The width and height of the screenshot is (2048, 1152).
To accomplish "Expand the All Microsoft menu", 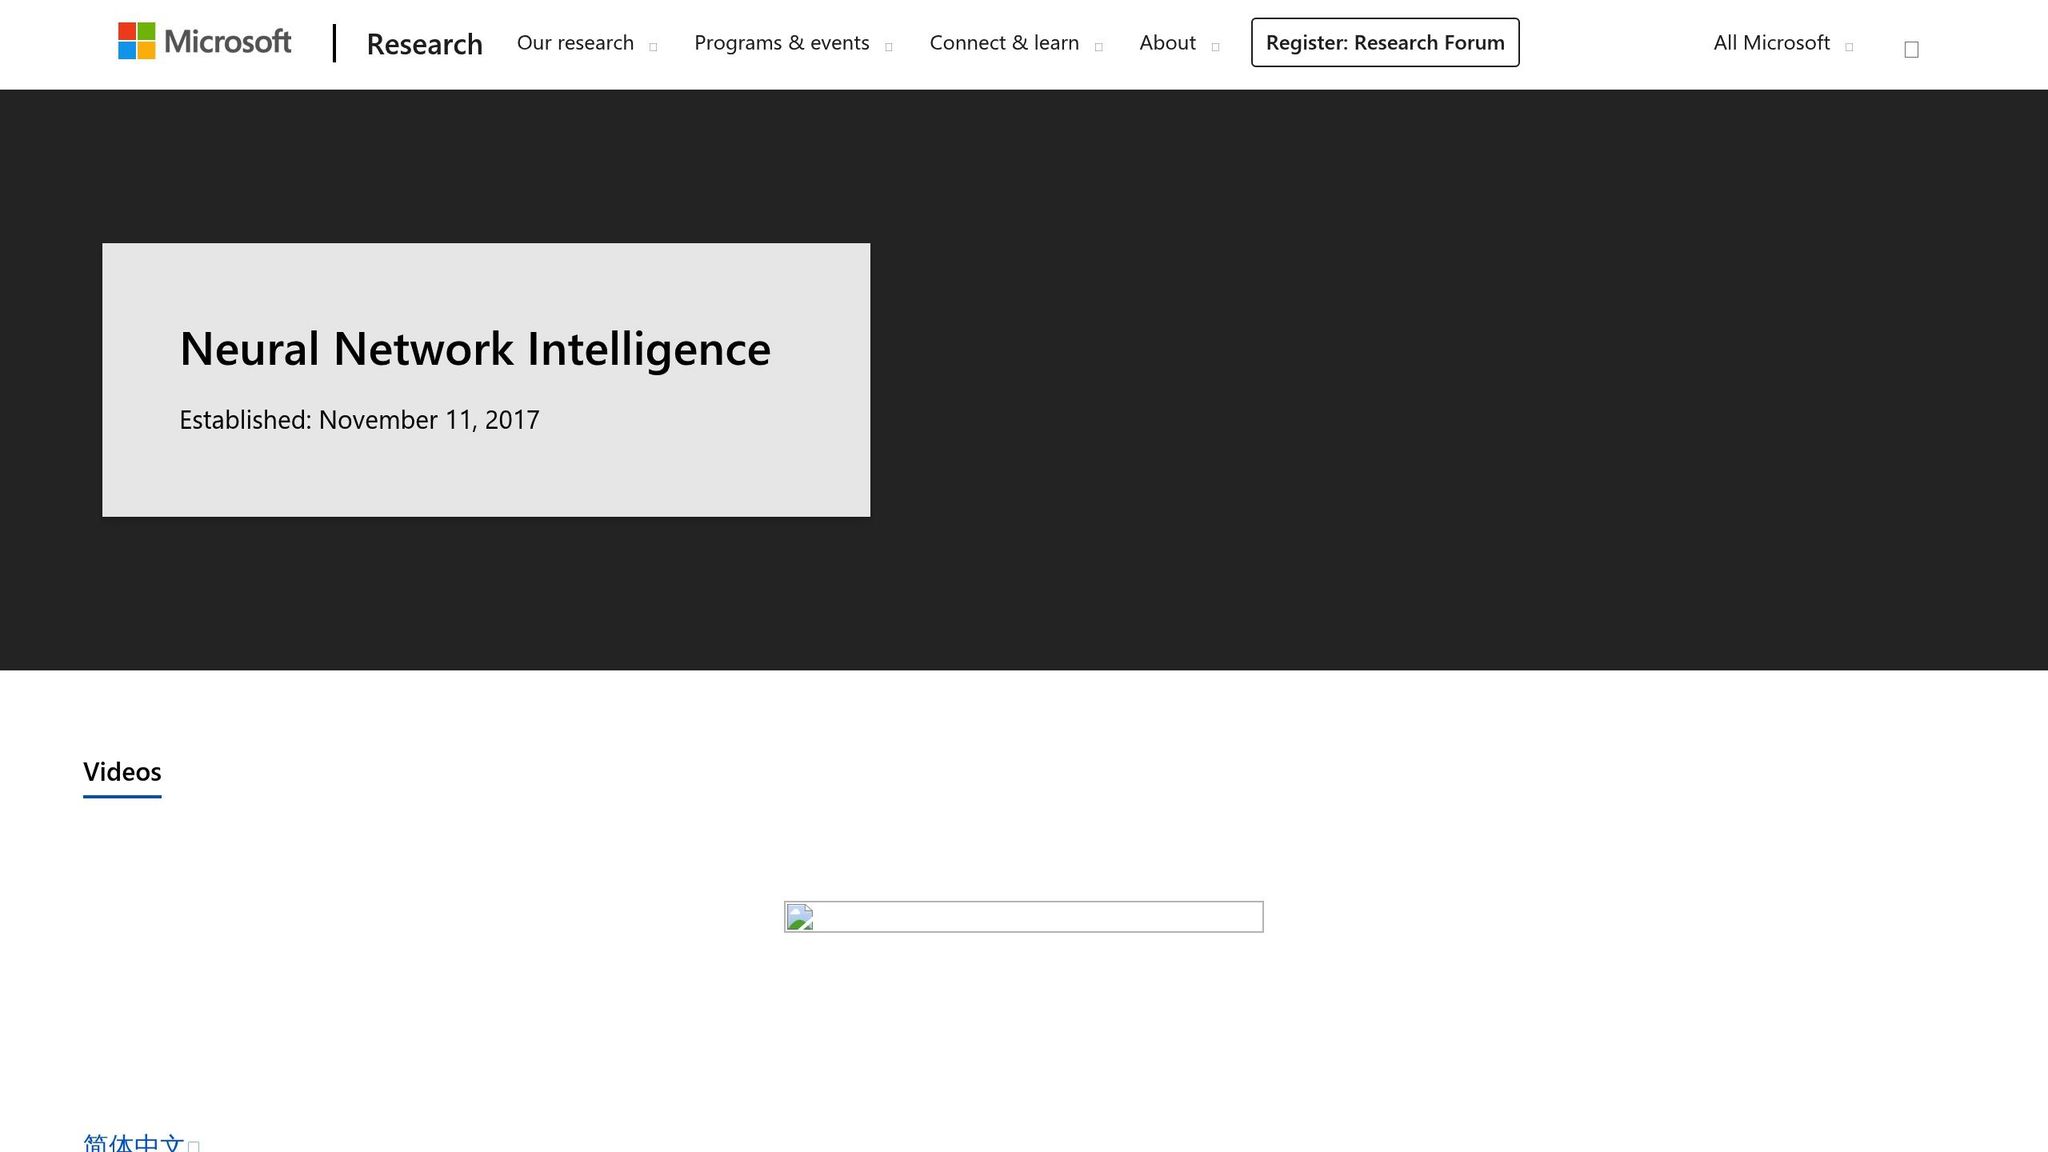I will coord(1783,43).
